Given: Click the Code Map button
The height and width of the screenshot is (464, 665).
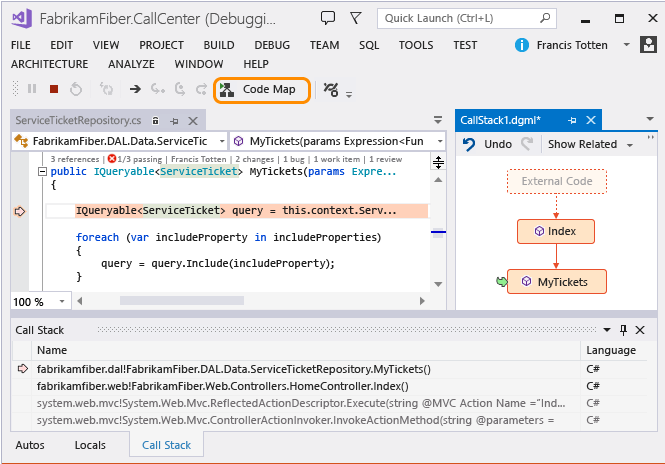Looking at the screenshot, I should [263, 89].
